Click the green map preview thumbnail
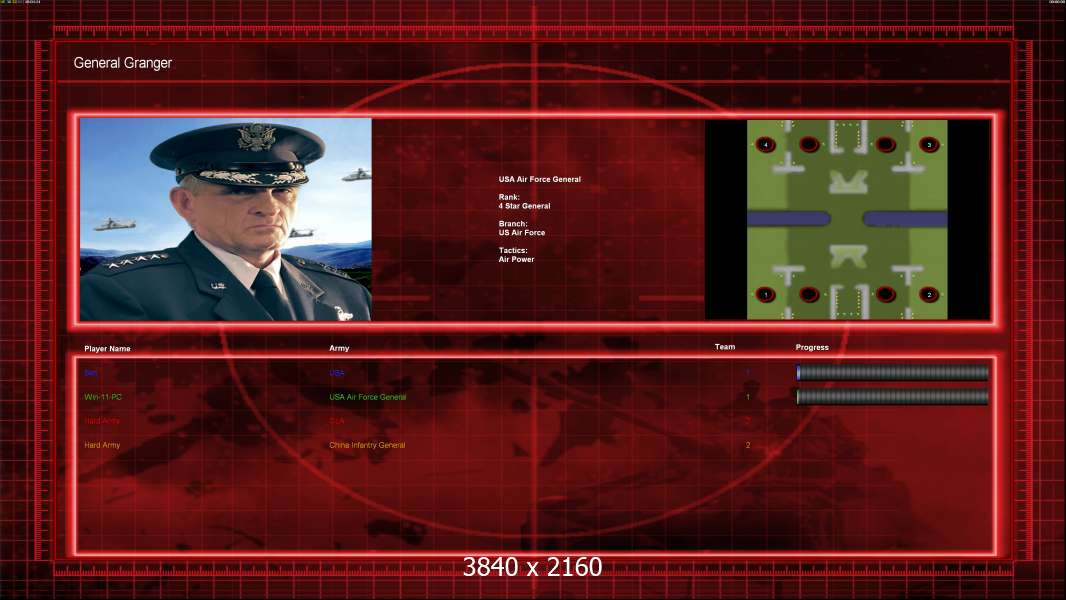 (847, 219)
